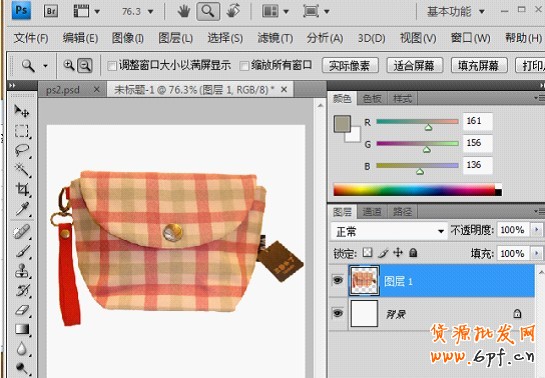Screen dimensions: 545x378
Task: Select the History Brush tool
Action: click(22, 290)
